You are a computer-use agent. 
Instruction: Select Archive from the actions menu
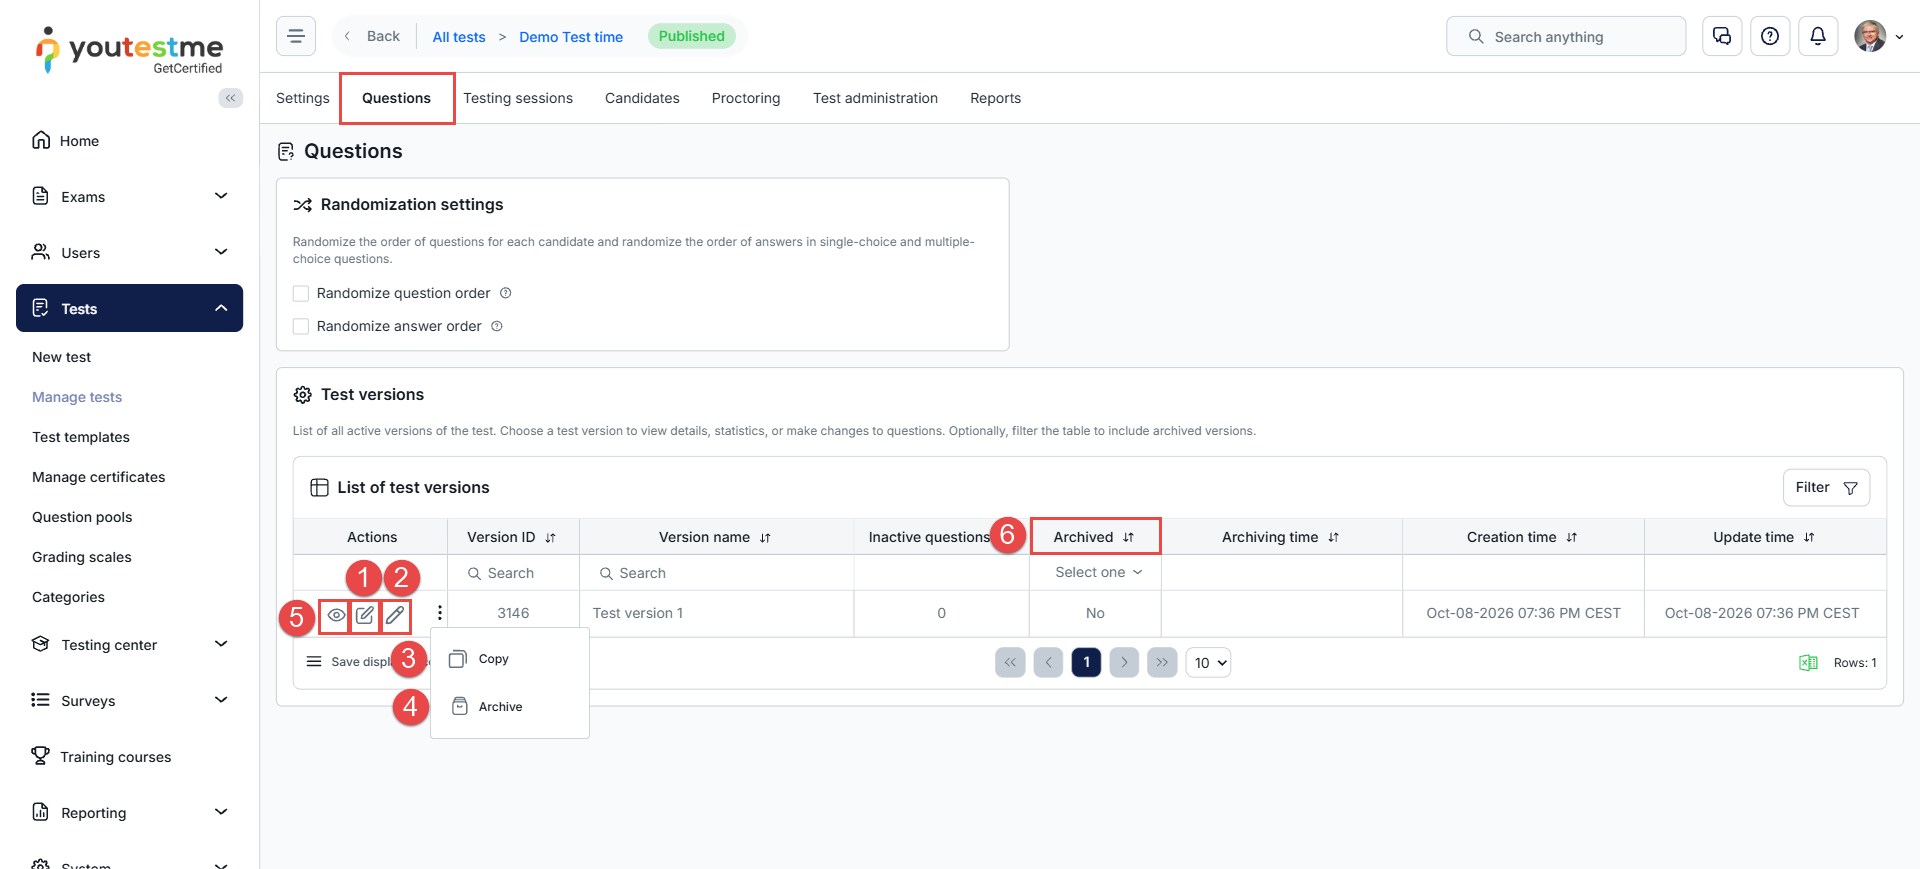click(x=510, y=707)
